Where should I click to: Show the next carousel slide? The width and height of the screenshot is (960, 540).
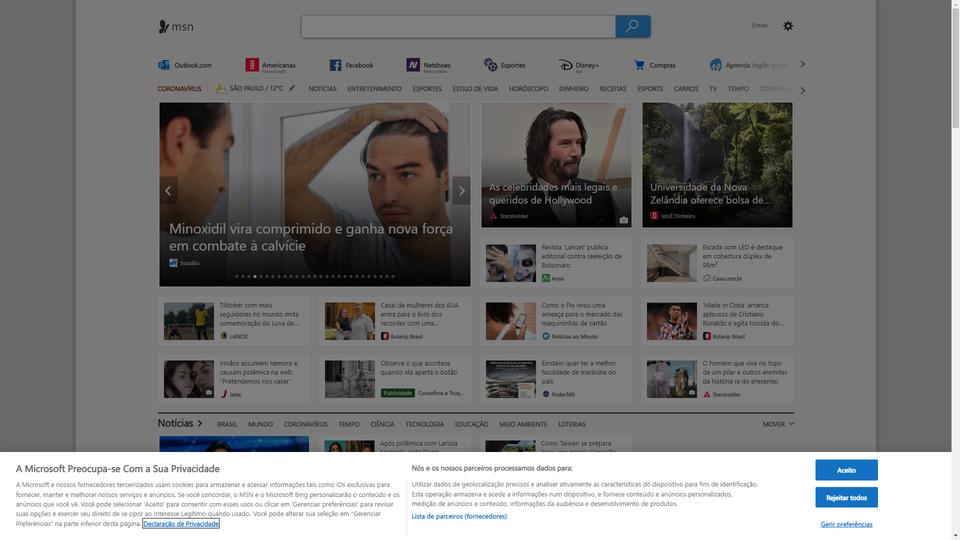pyautogui.click(x=462, y=191)
